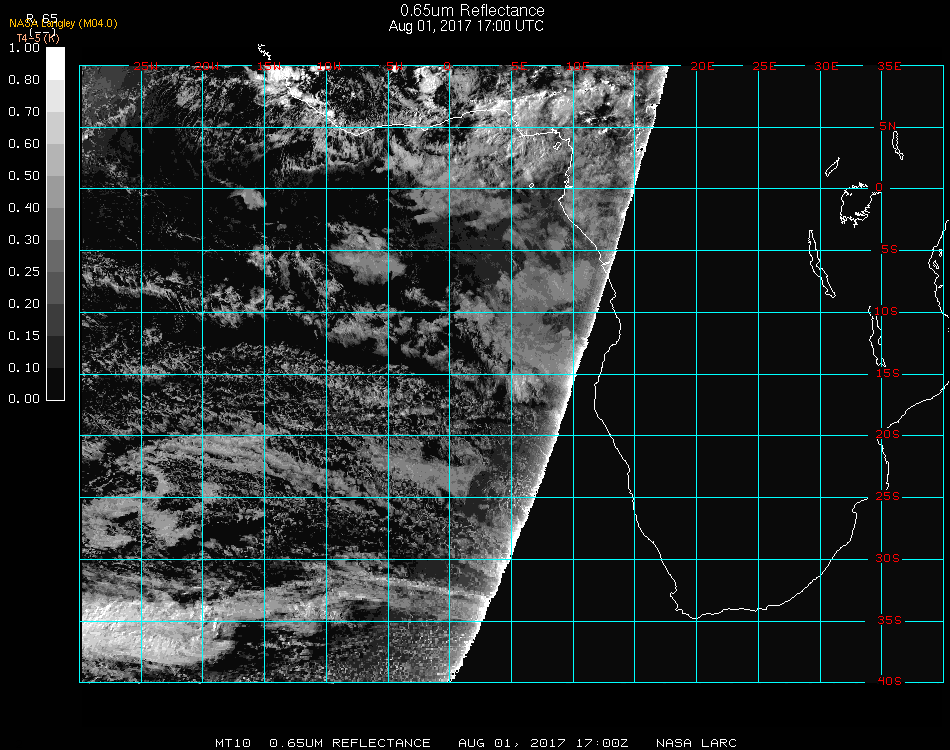The width and height of the screenshot is (950, 750).
Task: Click the 5S latitude label
Action: point(889,250)
